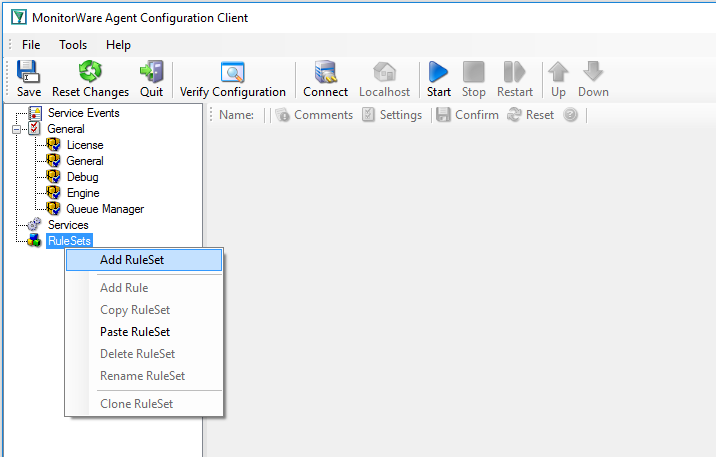This screenshot has height=457, width=716.
Task: Click the Save floppy disk icon
Action: (28, 72)
